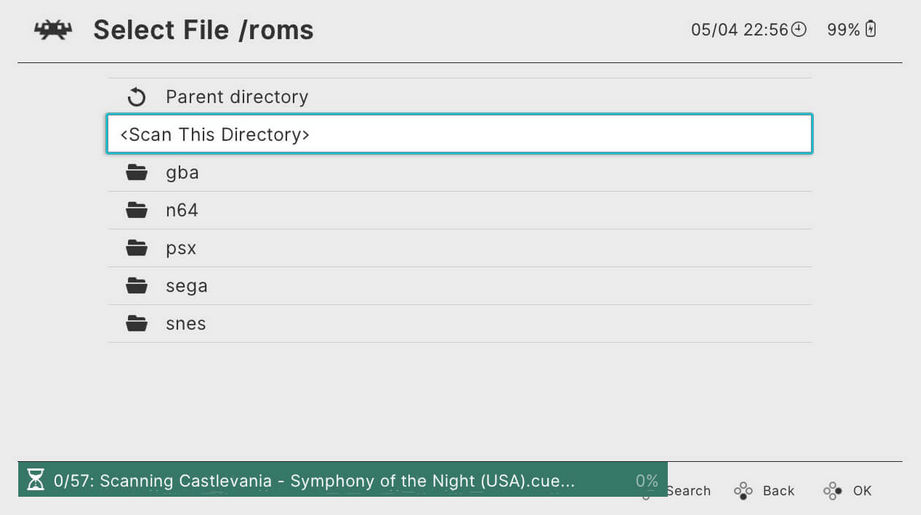921x515 pixels.
Task: Click the Back button hint
Action: click(764, 490)
